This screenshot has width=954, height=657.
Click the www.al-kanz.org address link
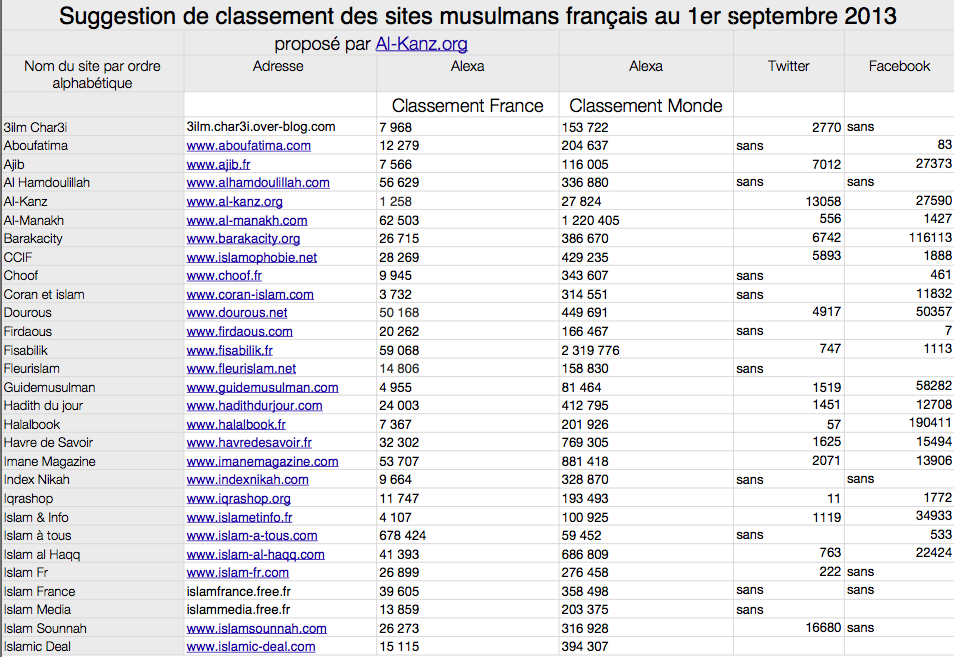pyautogui.click(x=234, y=202)
